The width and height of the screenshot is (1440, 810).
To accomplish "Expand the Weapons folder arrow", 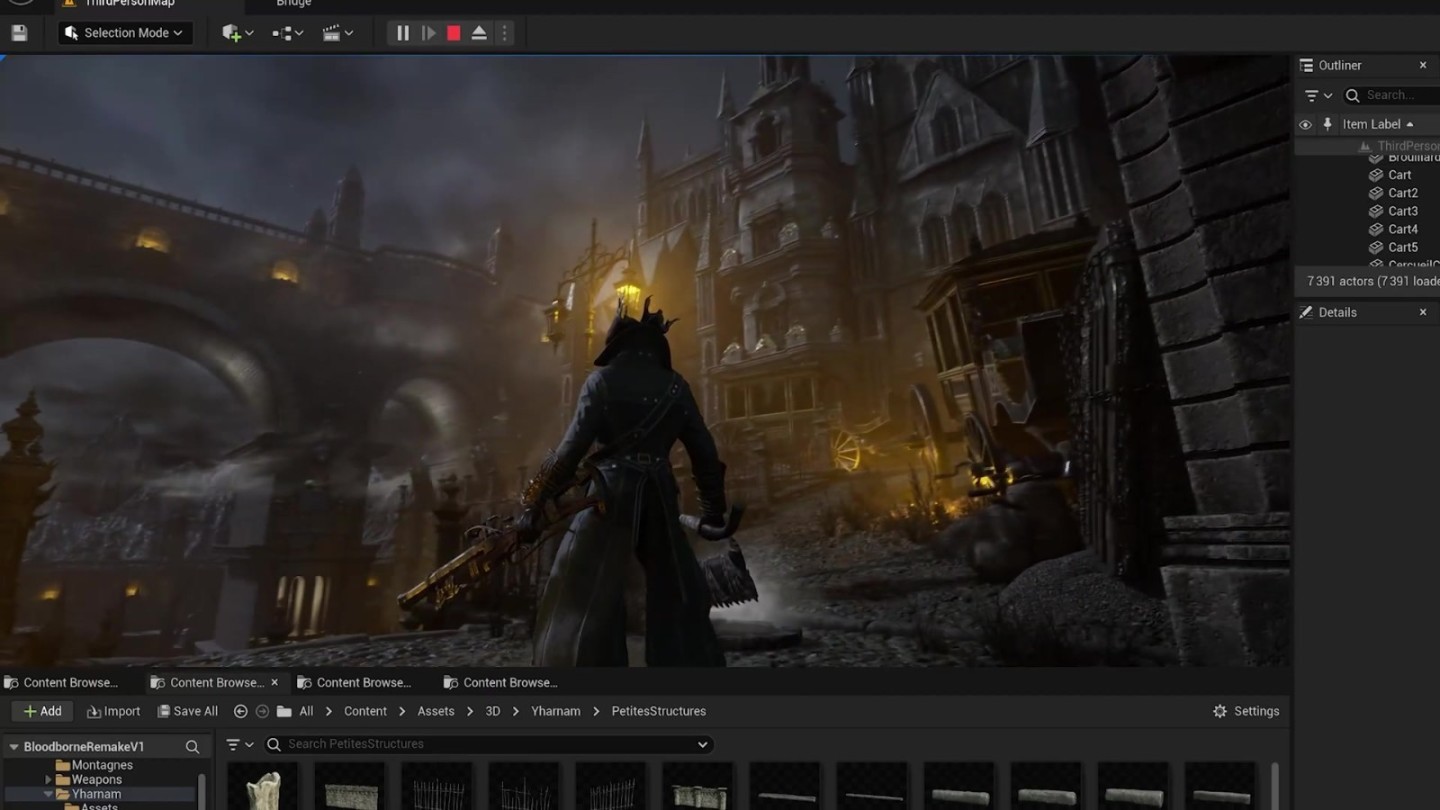I will click(48, 780).
